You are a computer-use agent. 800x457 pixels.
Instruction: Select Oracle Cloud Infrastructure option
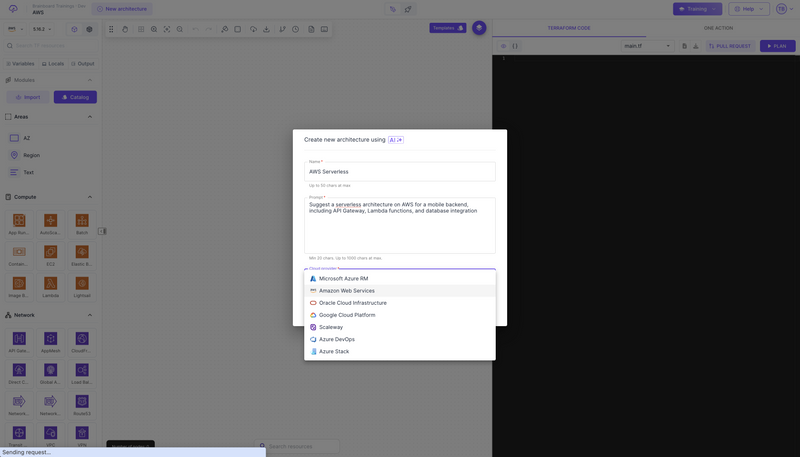click(x=399, y=303)
